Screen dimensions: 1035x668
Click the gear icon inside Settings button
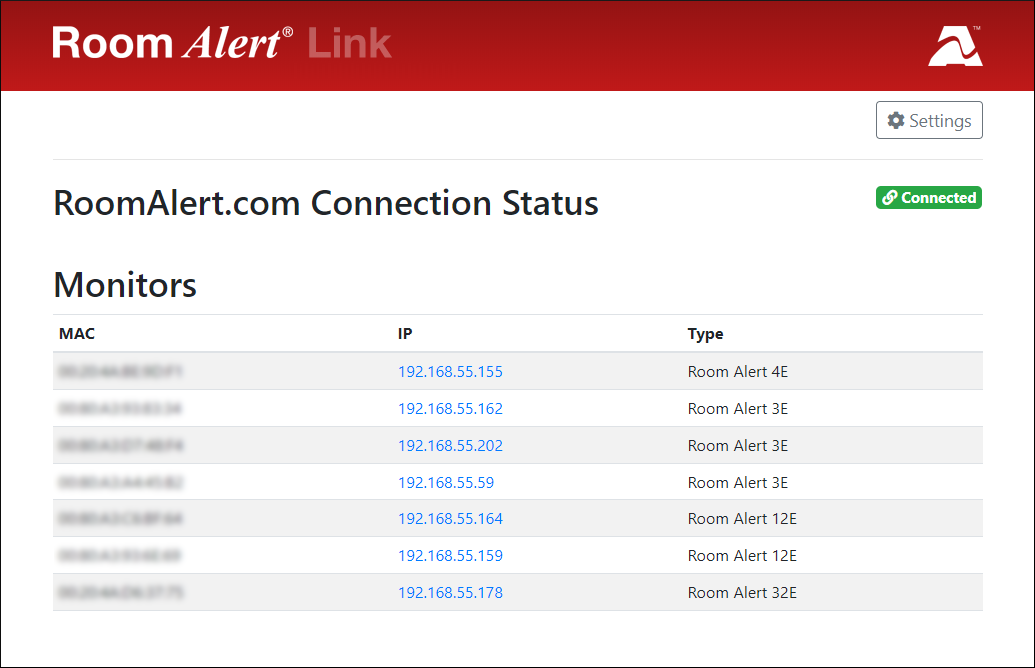point(895,119)
